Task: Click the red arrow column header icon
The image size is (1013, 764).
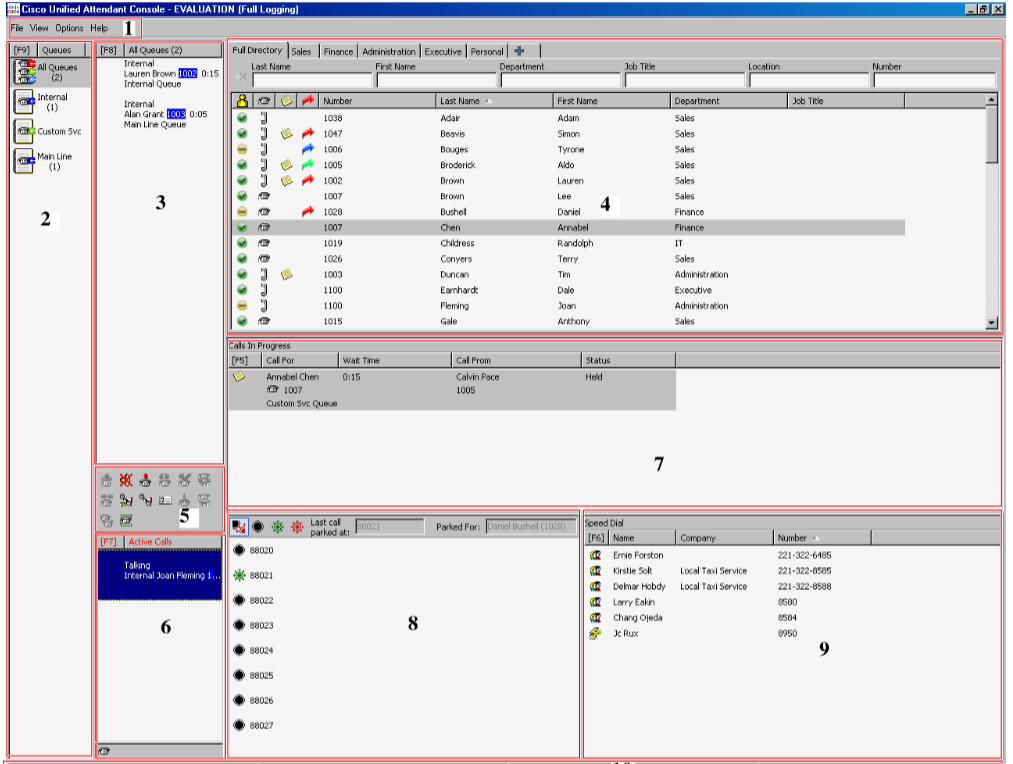Action: coord(308,101)
